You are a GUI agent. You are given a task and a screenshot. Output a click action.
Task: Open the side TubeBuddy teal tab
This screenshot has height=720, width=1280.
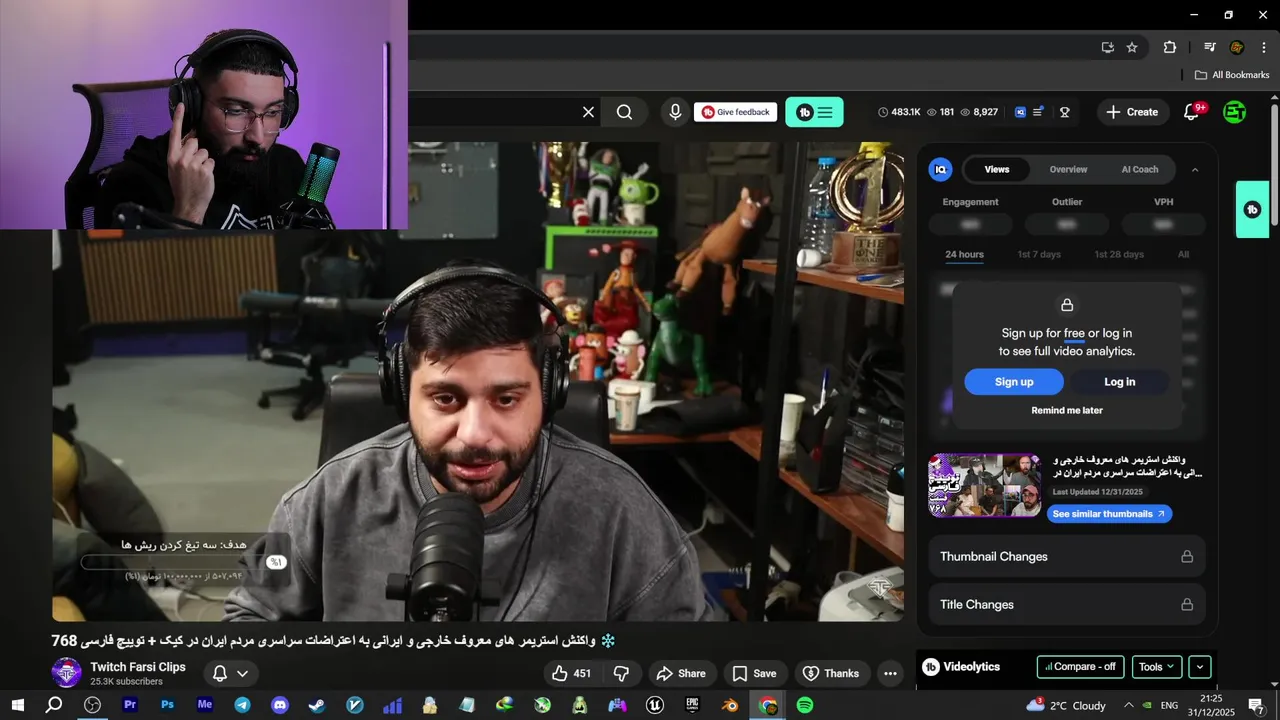1252,209
